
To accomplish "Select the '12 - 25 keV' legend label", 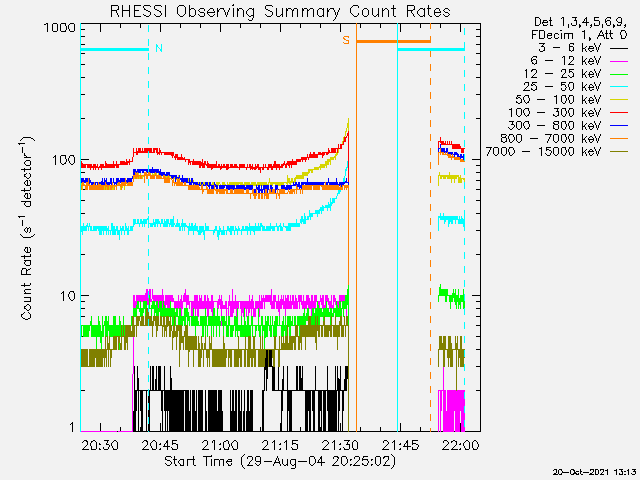I will tap(562, 74).
